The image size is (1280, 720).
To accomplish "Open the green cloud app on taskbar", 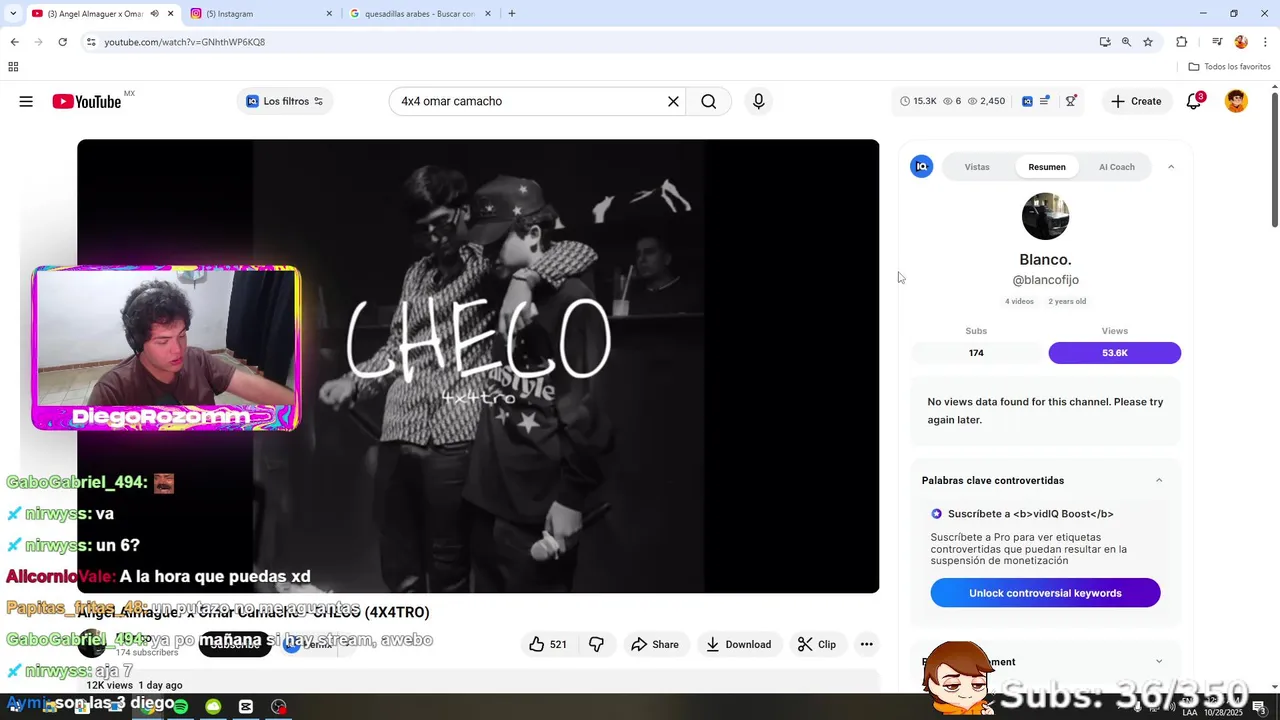I will pos(213,706).
